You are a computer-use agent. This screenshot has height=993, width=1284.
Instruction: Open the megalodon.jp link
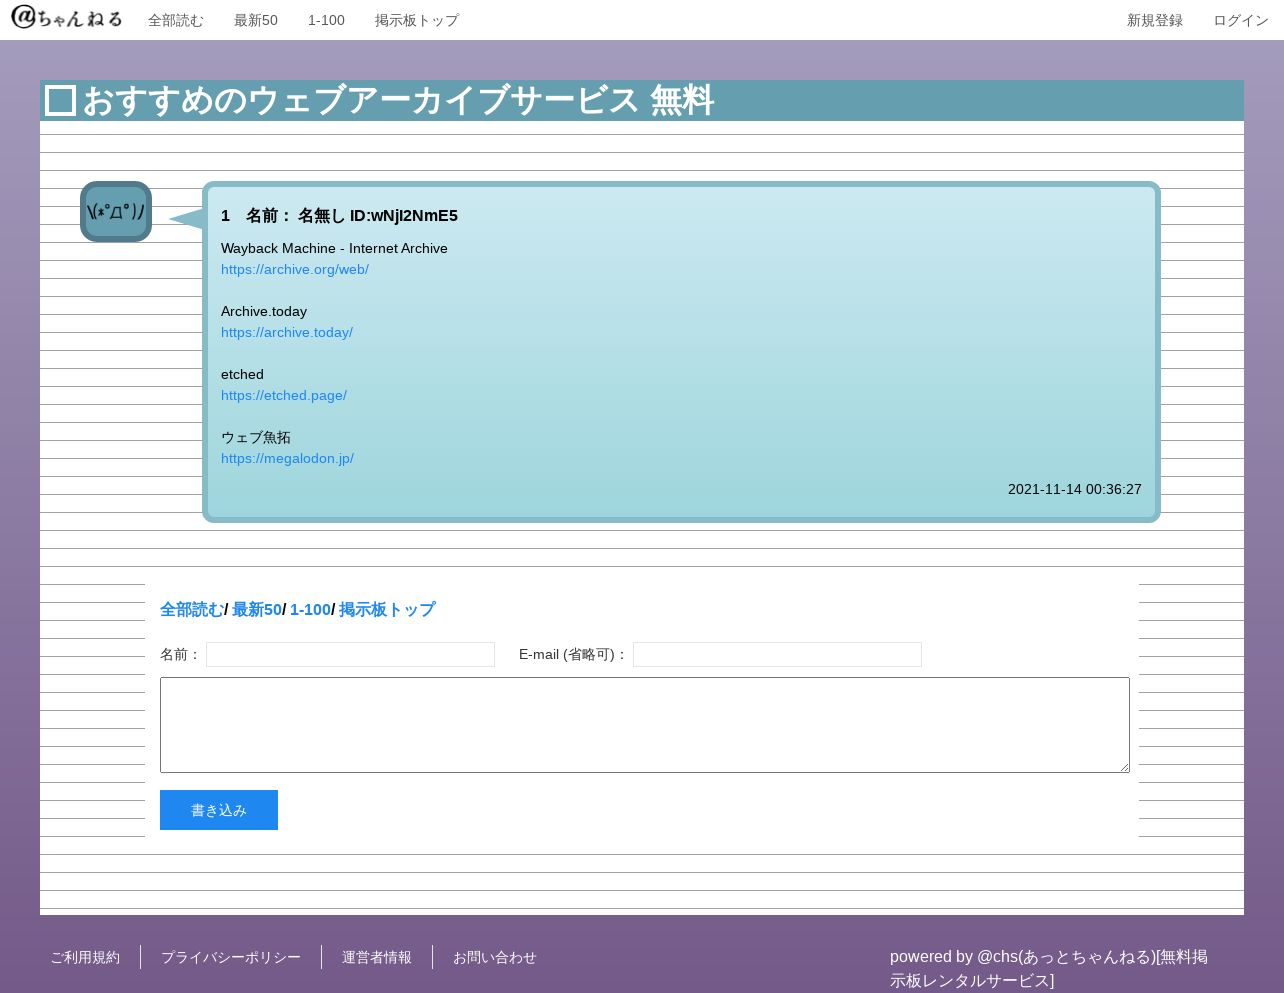coord(287,458)
